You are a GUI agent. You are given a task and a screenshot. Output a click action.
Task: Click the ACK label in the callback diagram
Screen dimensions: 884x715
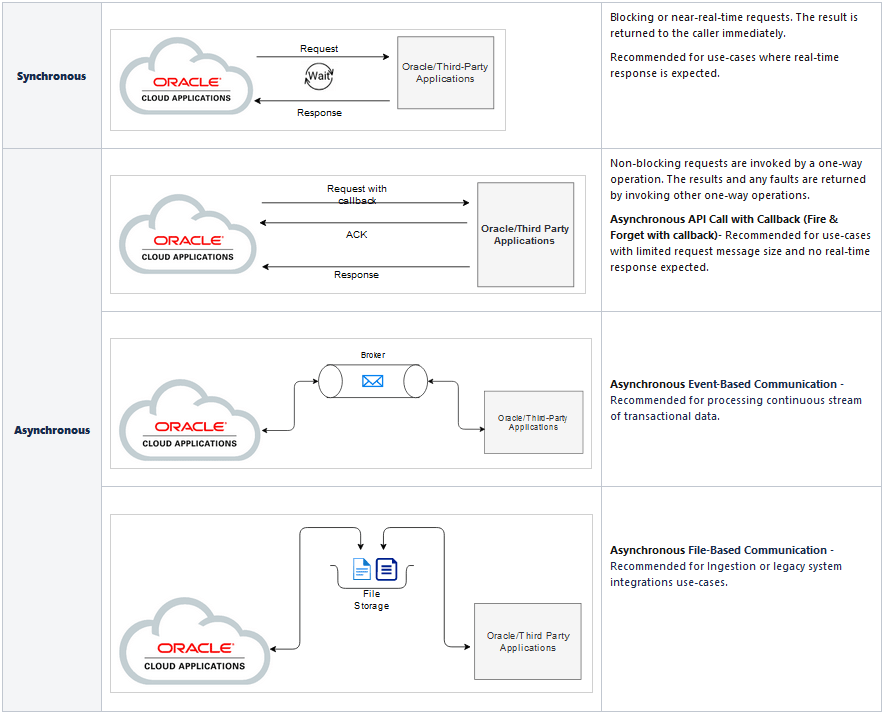356,234
